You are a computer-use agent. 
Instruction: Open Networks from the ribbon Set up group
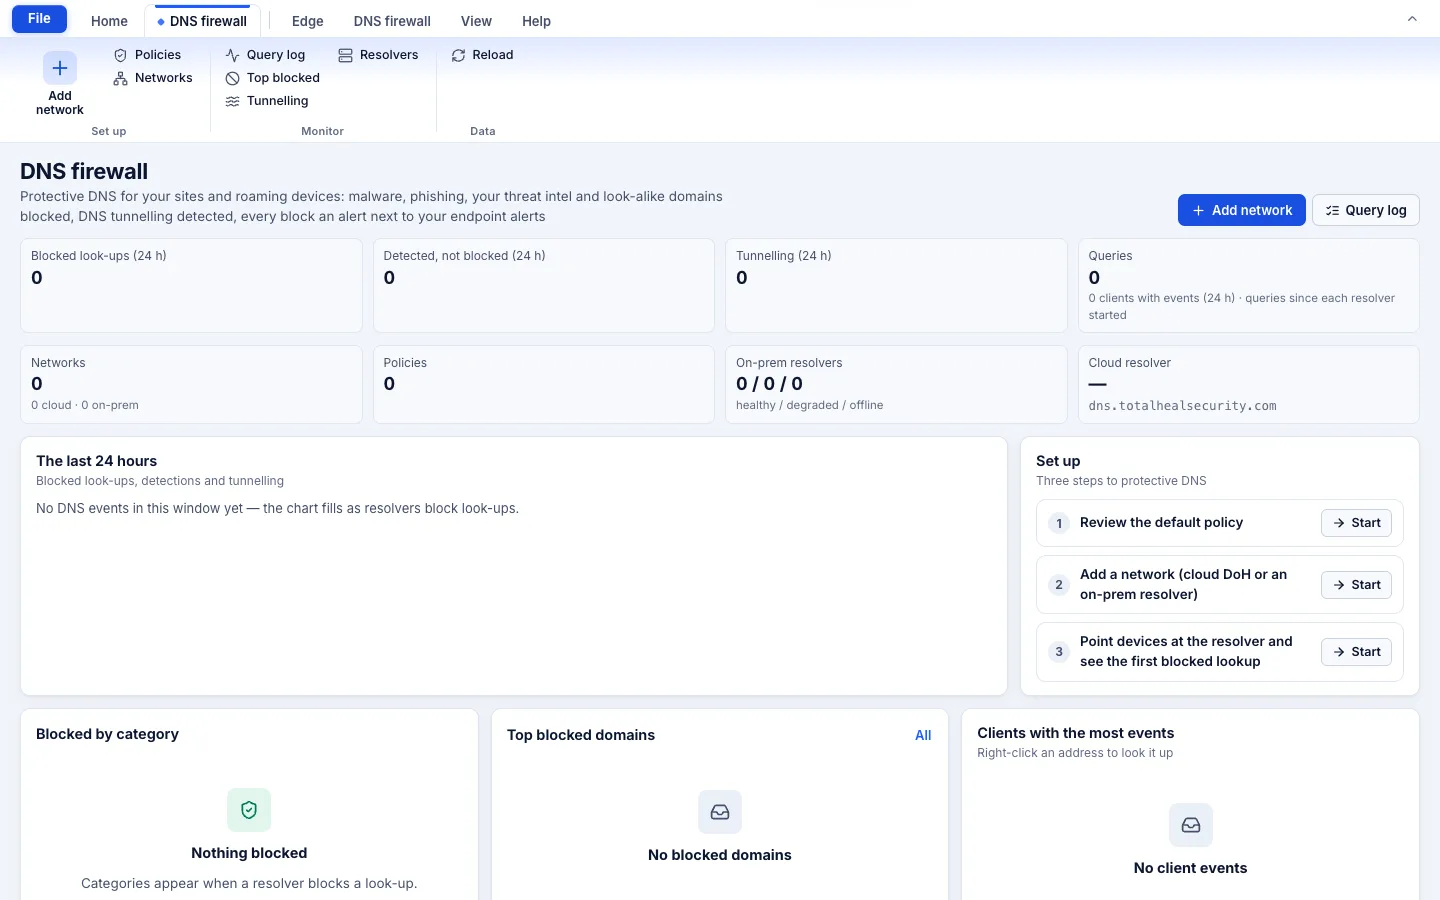point(153,78)
